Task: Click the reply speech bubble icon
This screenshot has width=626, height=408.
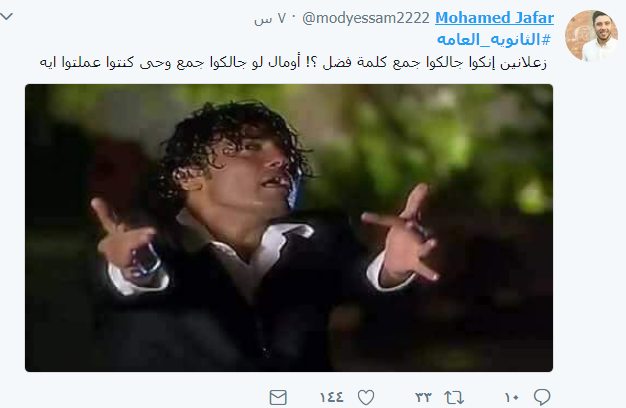Action: [x=542, y=397]
